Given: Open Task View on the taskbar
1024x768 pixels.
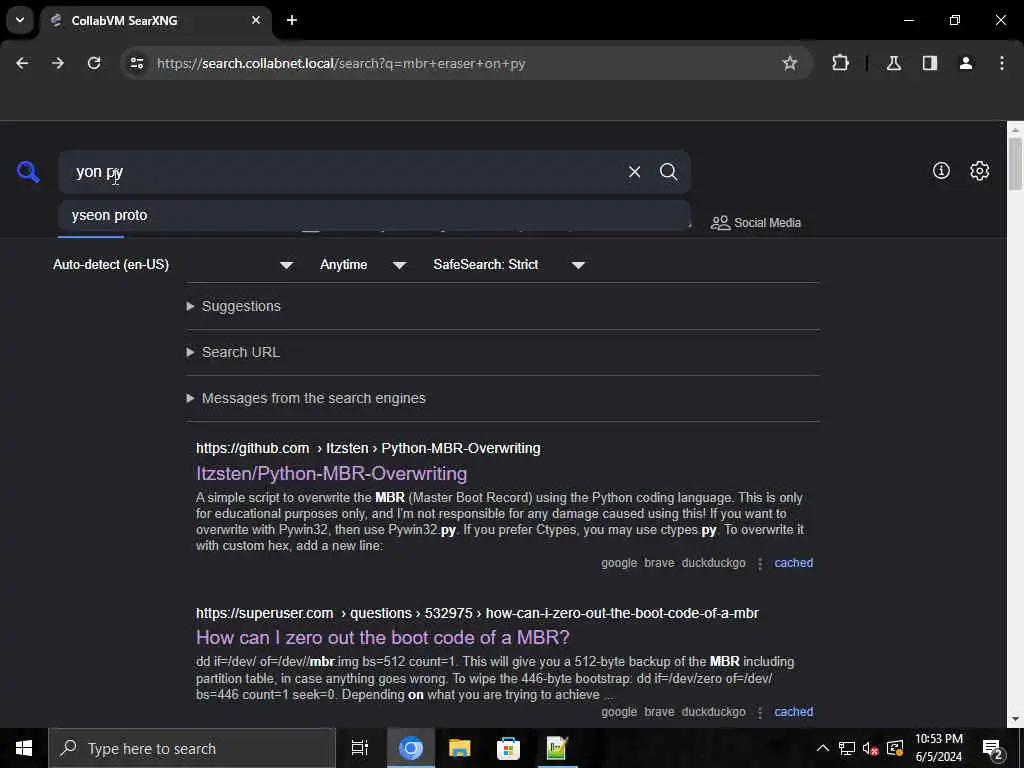Looking at the screenshot, I should (x=360, y=748).
